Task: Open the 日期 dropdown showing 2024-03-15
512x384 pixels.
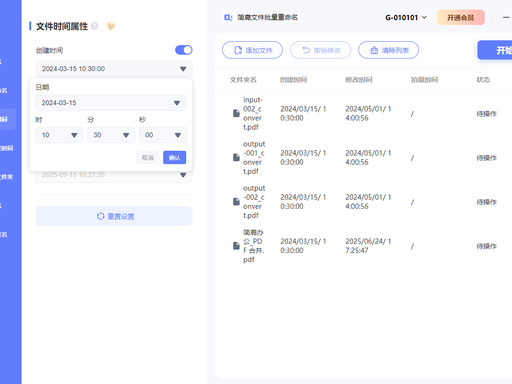Action: [111, 103]
